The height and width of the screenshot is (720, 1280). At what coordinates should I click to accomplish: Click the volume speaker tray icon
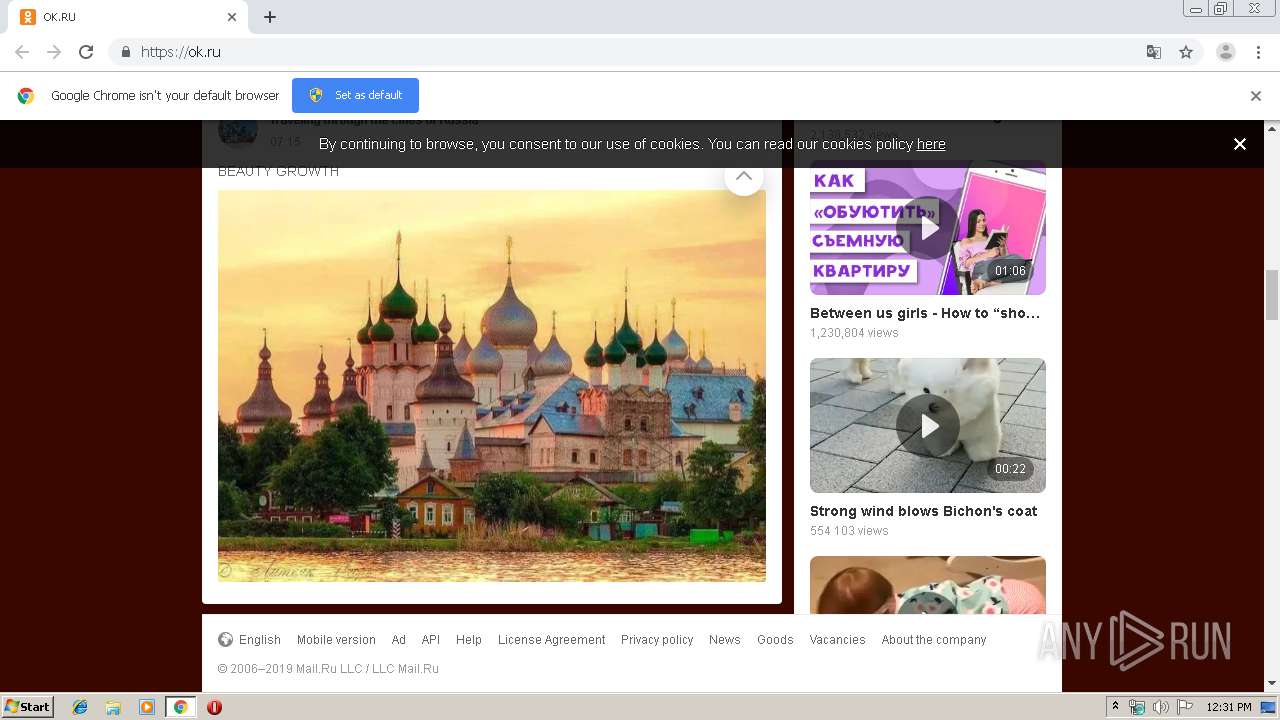pyautogui.click(x=1161, y=707)
